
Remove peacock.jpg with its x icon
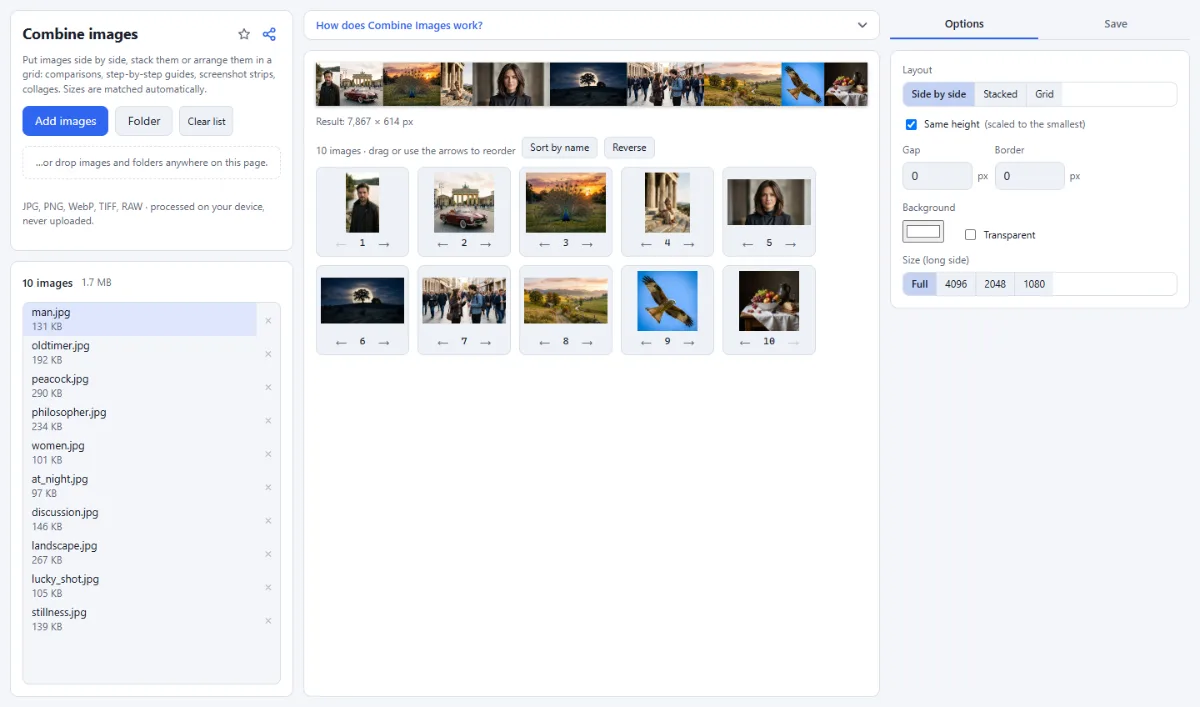pos(268,387)
